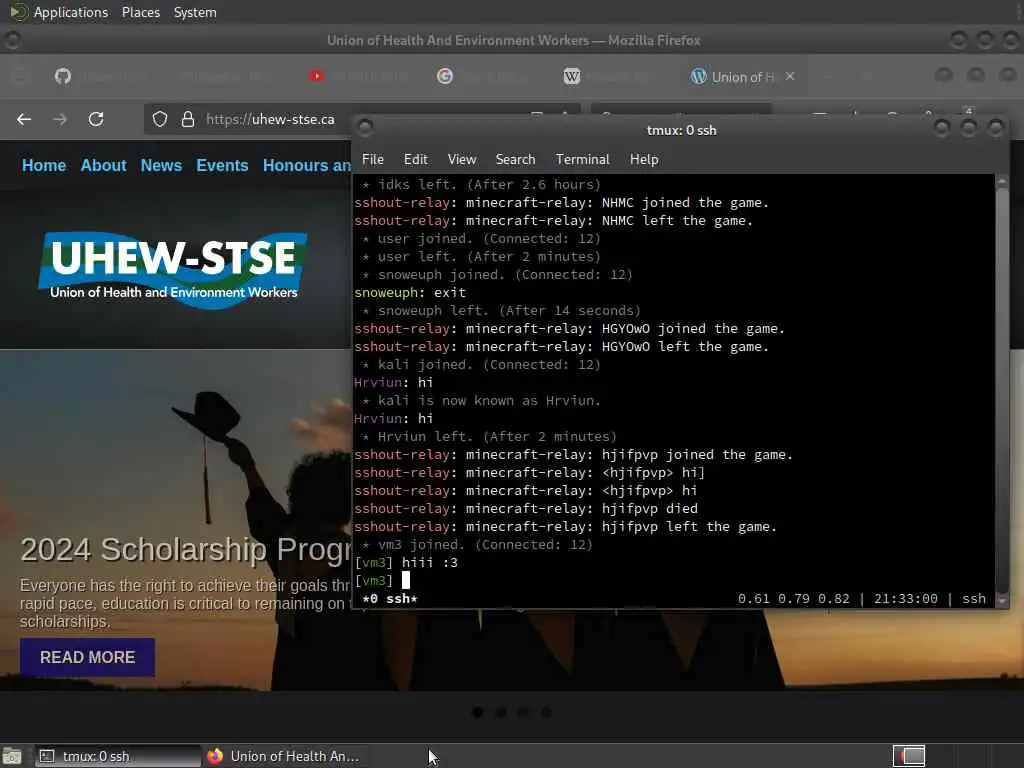Viewport: 1024px width, 768px height.
Task: Select Union of Health Firefox taskbar entry
Action: click(x=284, y=756)
